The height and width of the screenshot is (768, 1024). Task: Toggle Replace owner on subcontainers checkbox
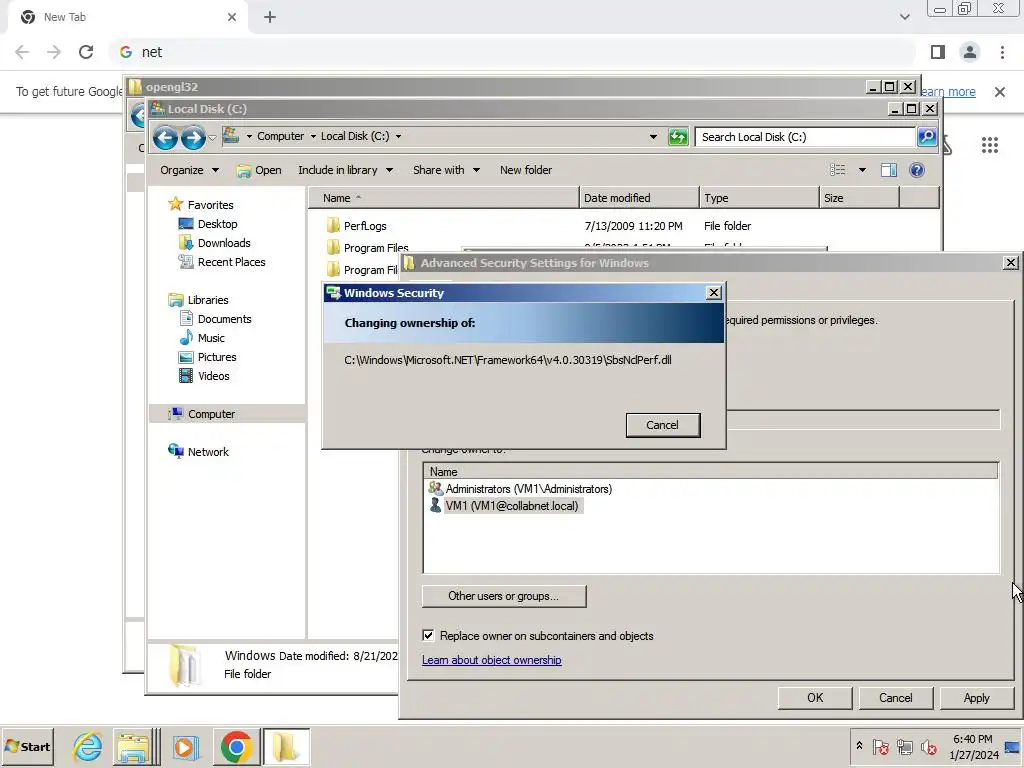pyautogui.click(x=428, y=635)
